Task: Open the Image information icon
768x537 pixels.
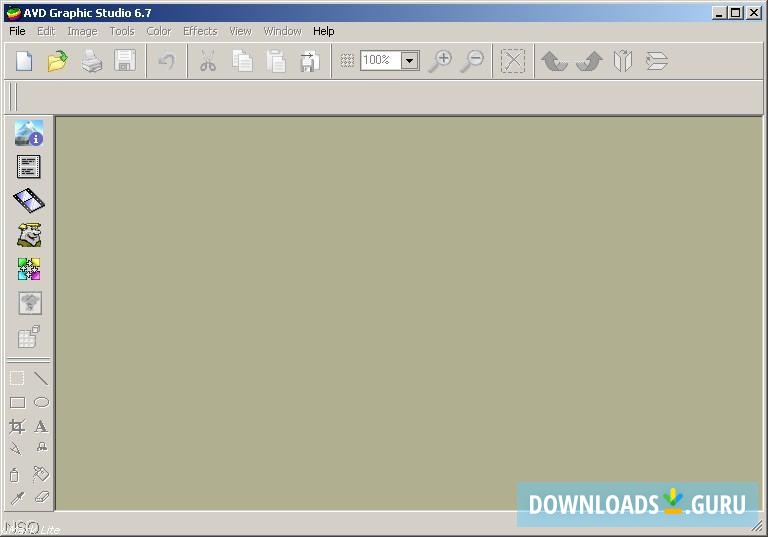Action: 29,133
